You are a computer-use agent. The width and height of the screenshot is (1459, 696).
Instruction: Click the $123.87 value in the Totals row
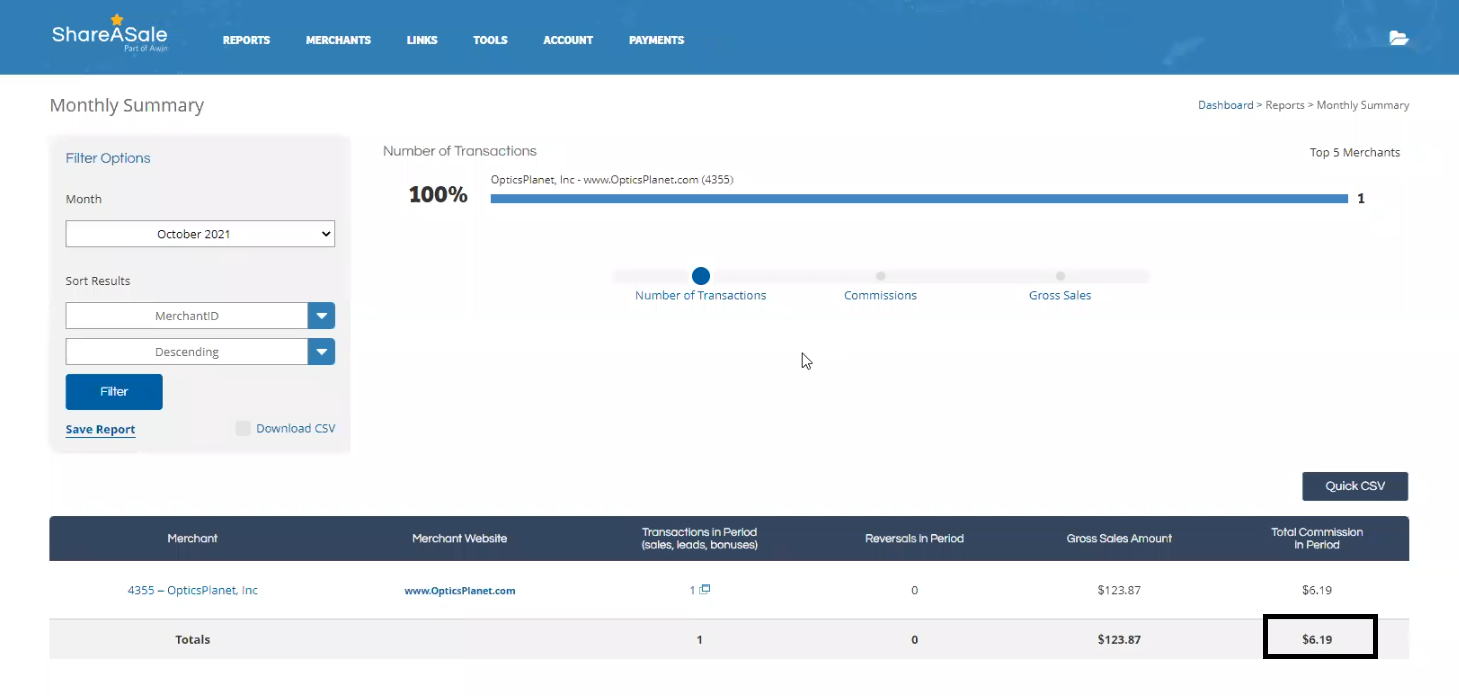1119,640
